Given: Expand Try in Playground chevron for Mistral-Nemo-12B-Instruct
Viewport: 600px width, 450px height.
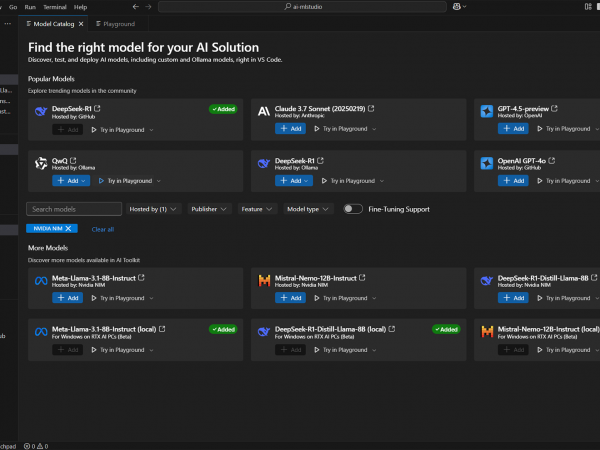Looking at the screenshot, I should (374, 298).
